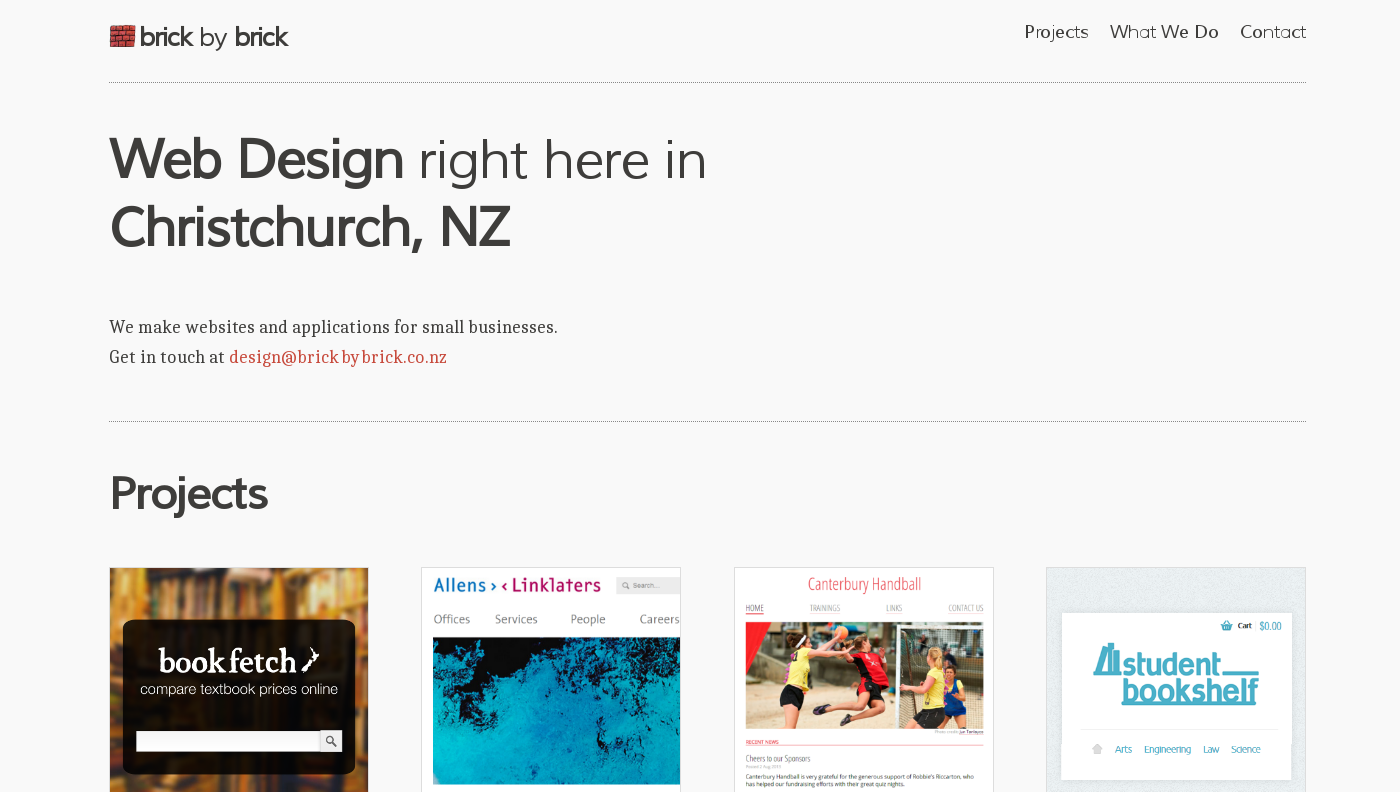
Task: Click the red brick logo icon
Action: [x=122, y=37]
